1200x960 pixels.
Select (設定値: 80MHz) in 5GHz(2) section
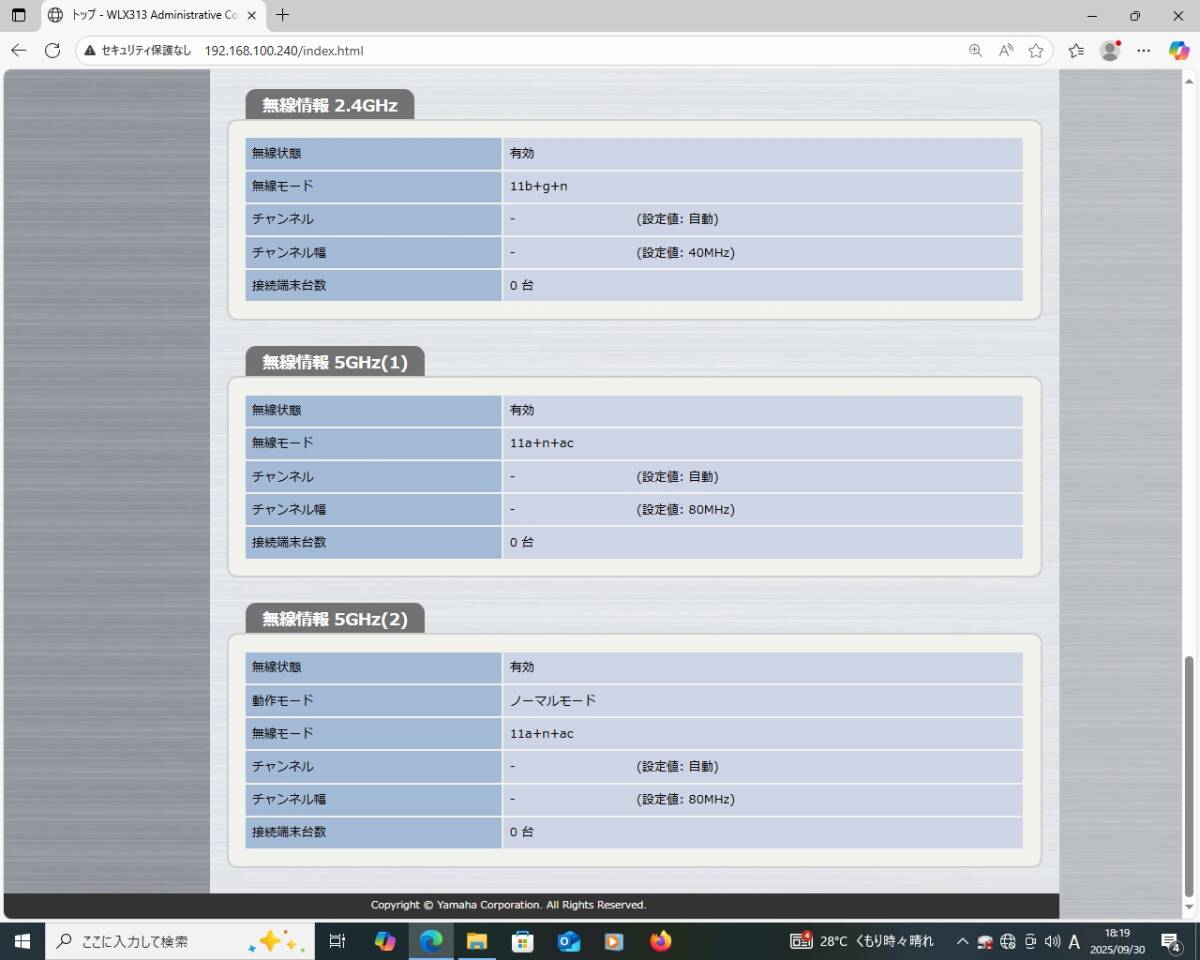pyautogui.click(x=686, y=799)
